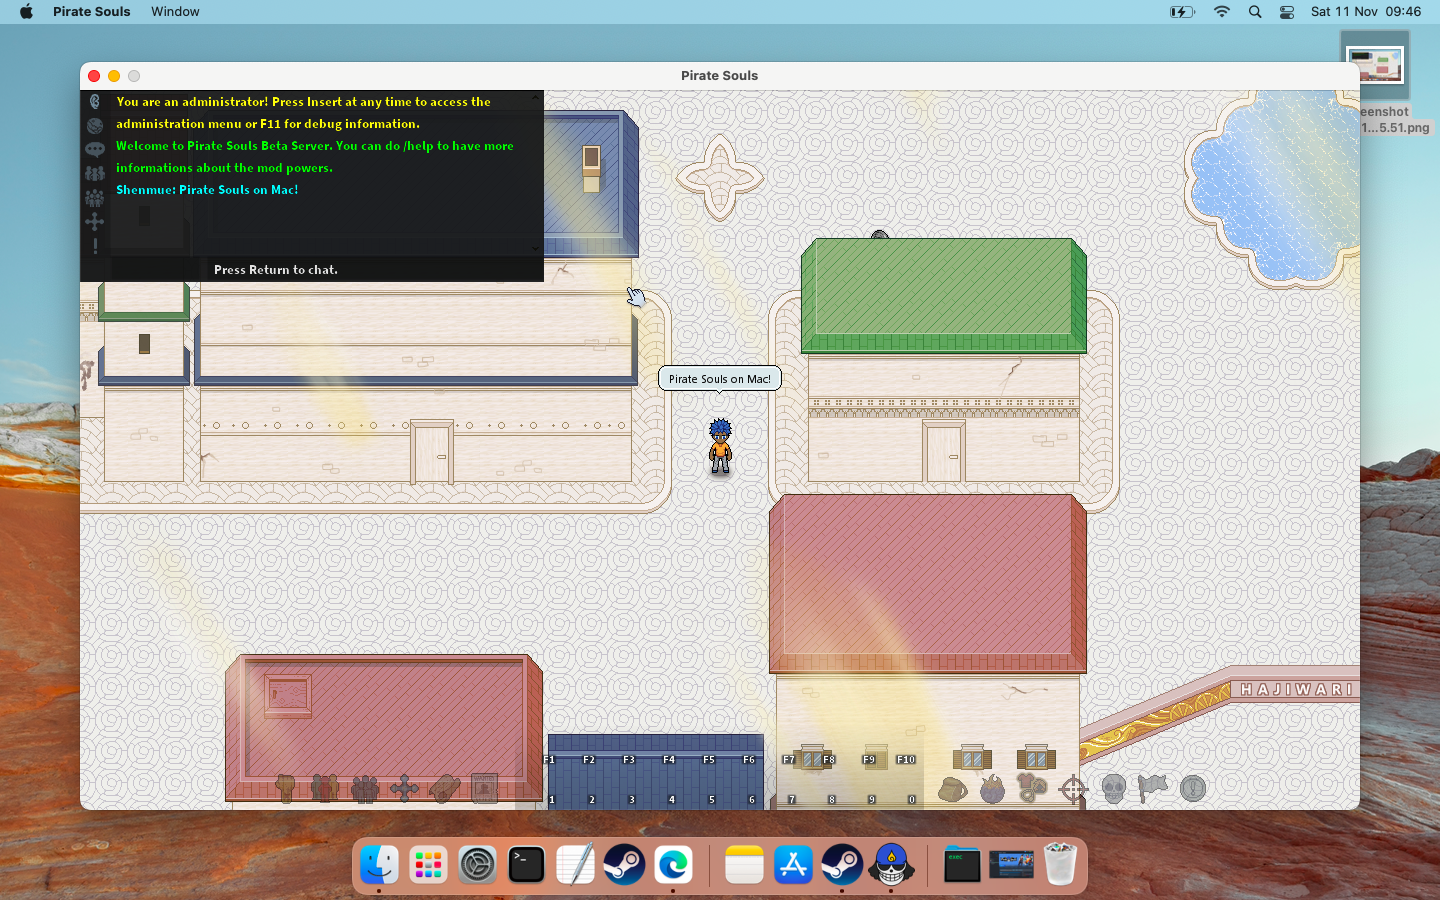The height and width of the screenshot is (900, 1440).
Task: Click the round exclamation badge icon
Action: (x=1192, y=789)
